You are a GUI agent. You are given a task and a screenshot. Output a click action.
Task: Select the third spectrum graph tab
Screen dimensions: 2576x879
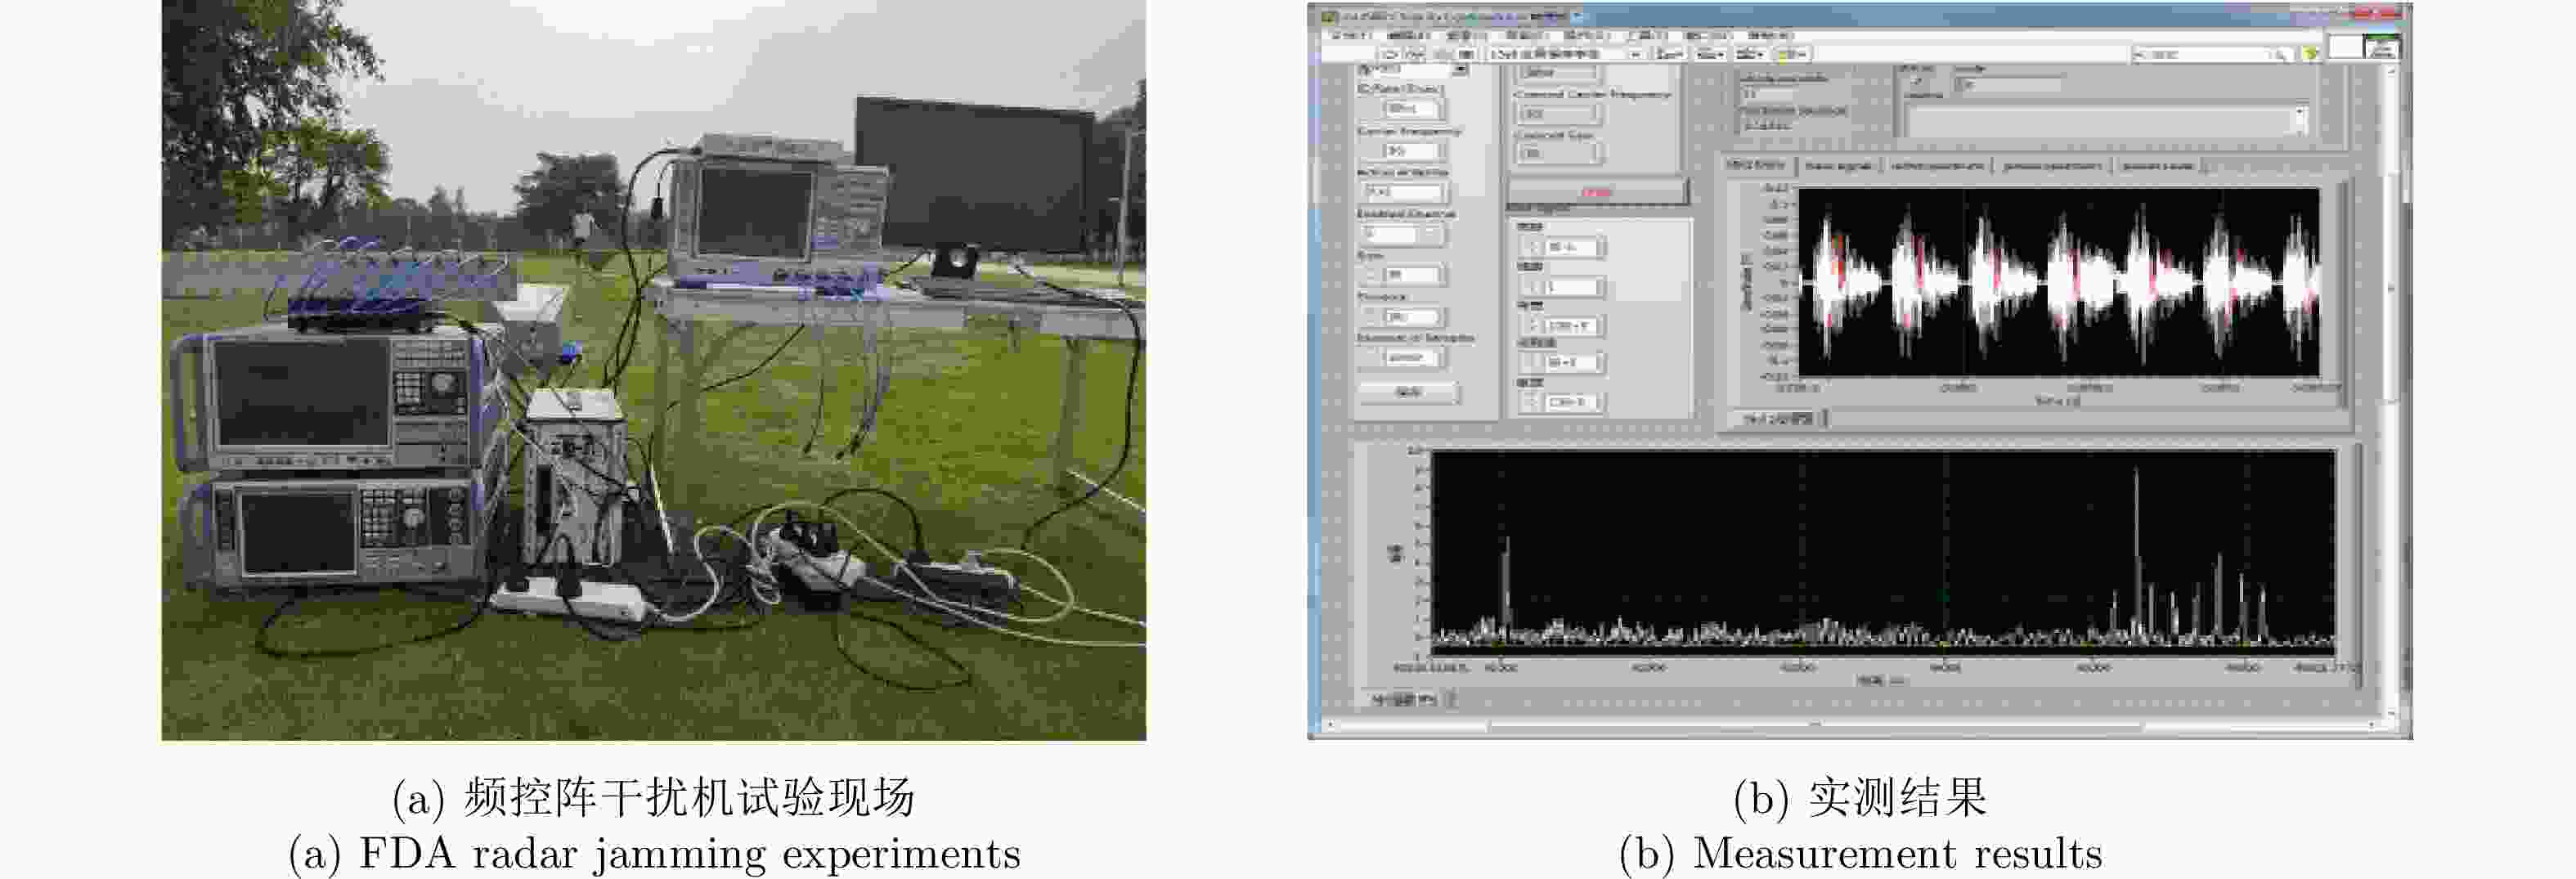tap(1937, 166)
